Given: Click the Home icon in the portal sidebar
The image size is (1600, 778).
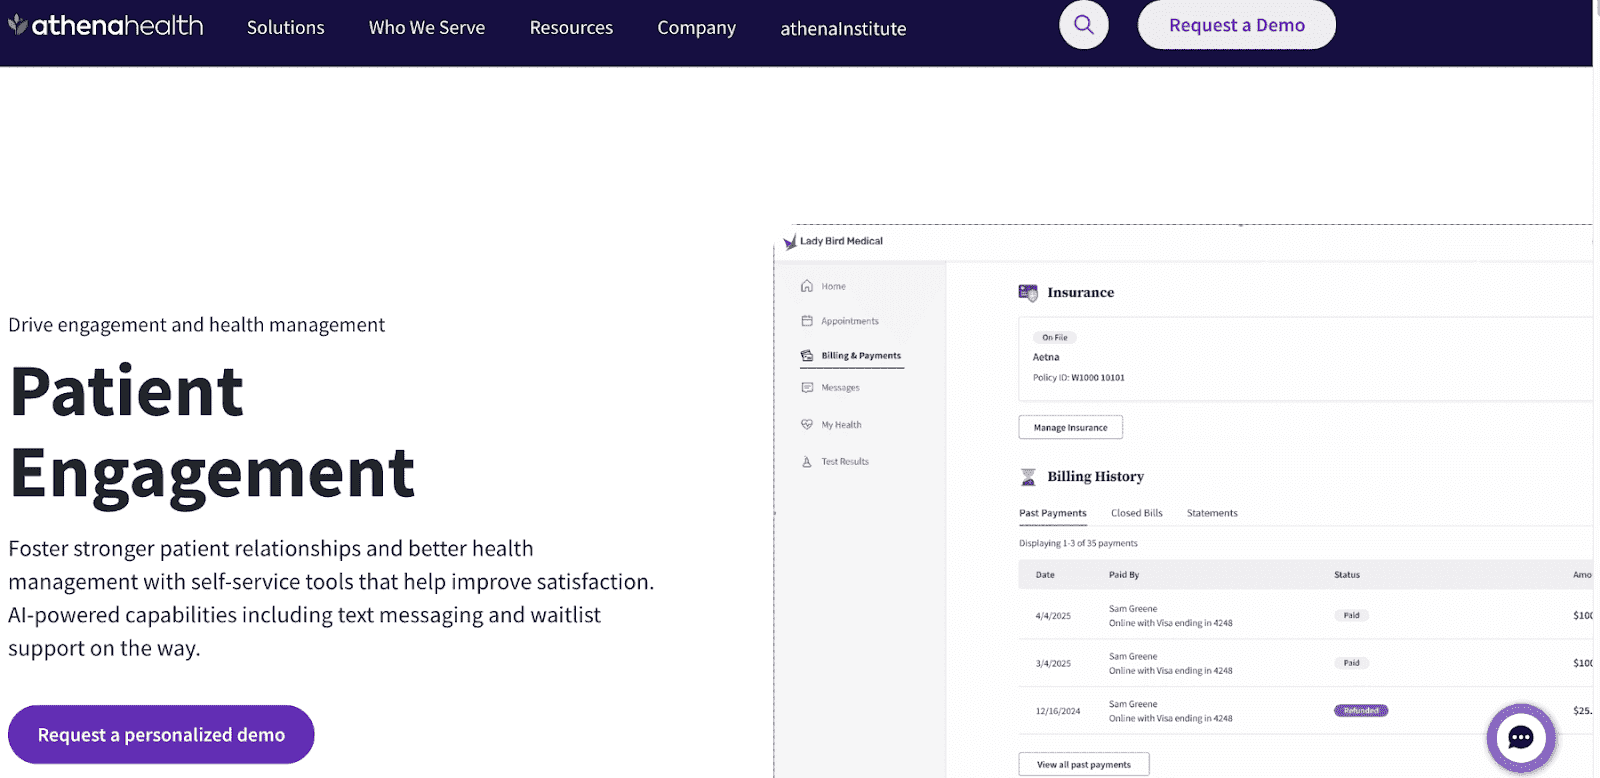Looking at the screenshot, I should (x=807, y=286).
